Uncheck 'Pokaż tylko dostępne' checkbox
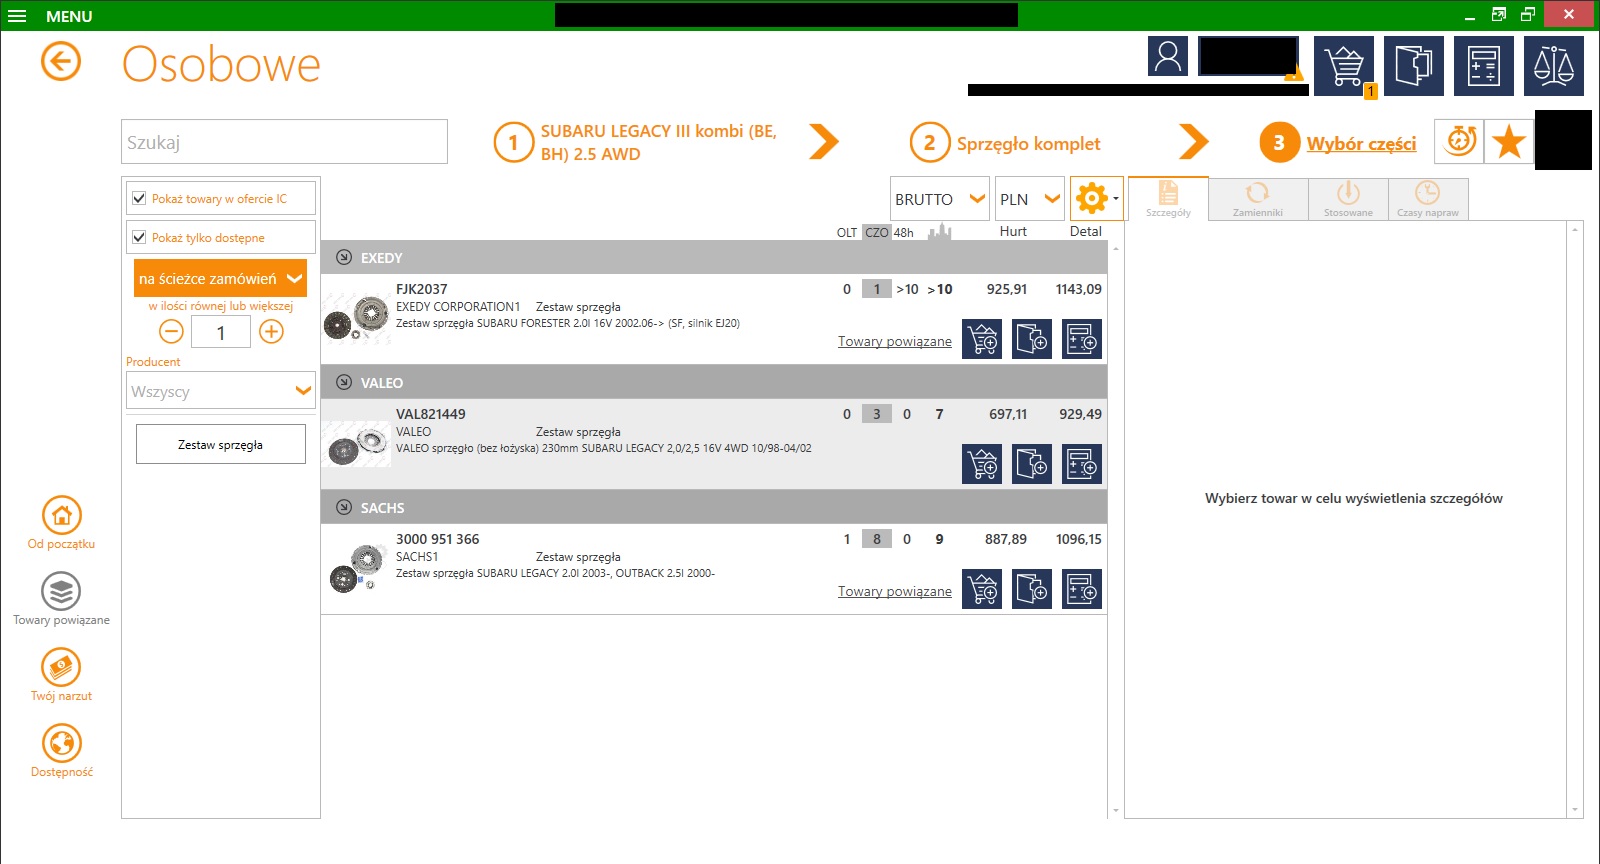The width and height of the screenshot is (1600, 864). tap(140, 237)
